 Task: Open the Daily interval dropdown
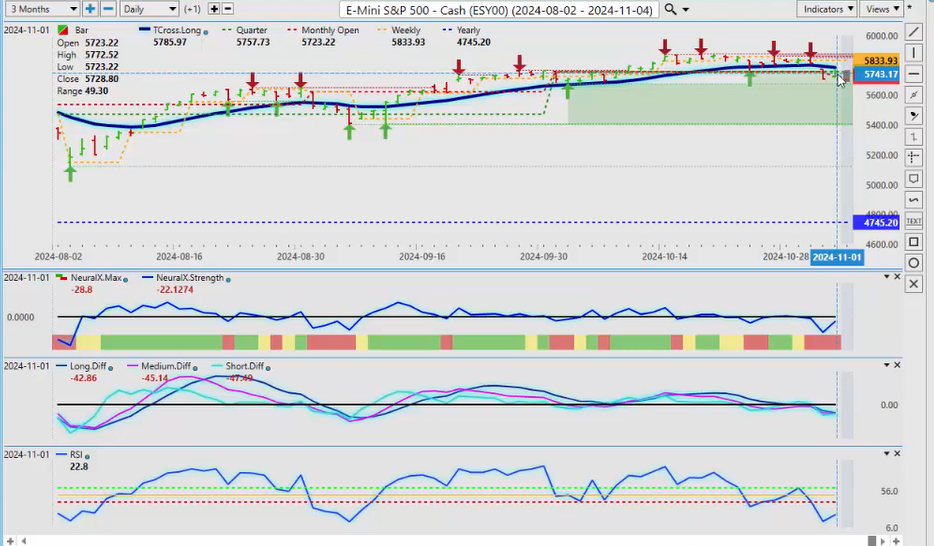click(148, 9)
